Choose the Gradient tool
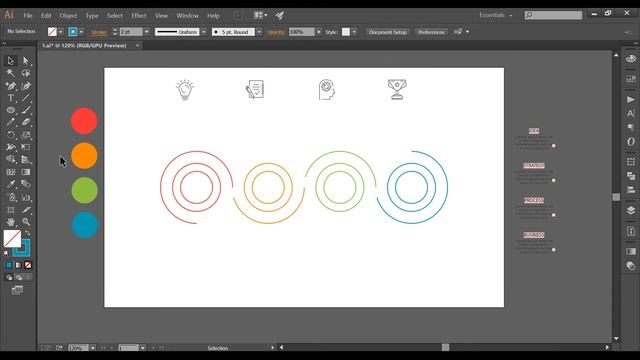This screenshot has height=360, width=640. [x=26, y=172]
